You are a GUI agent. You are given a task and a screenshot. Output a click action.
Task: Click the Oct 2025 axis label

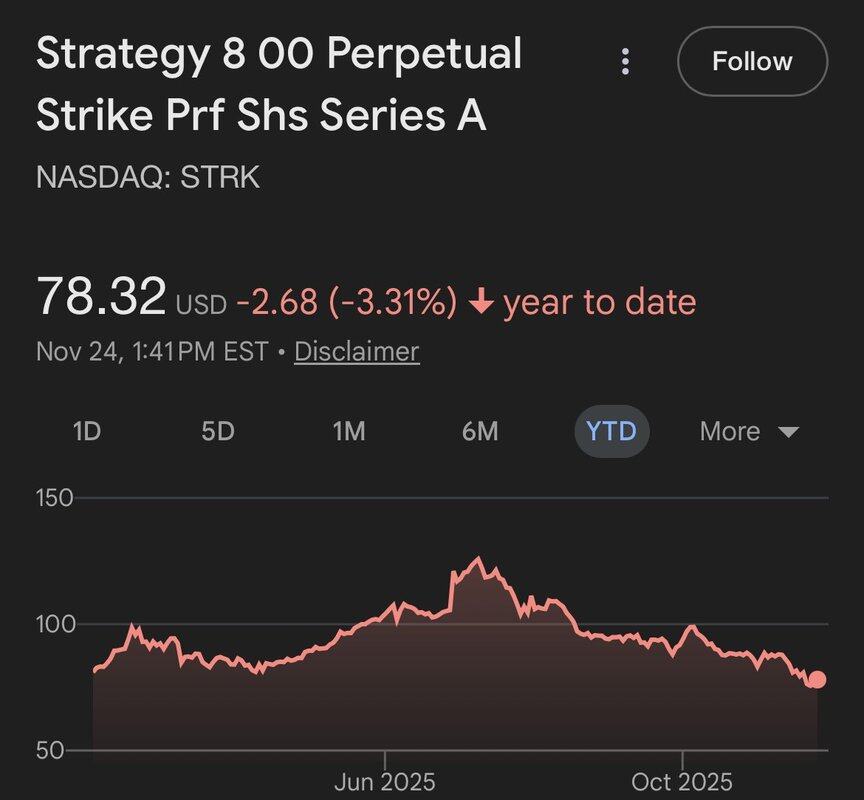pos(682,781)
